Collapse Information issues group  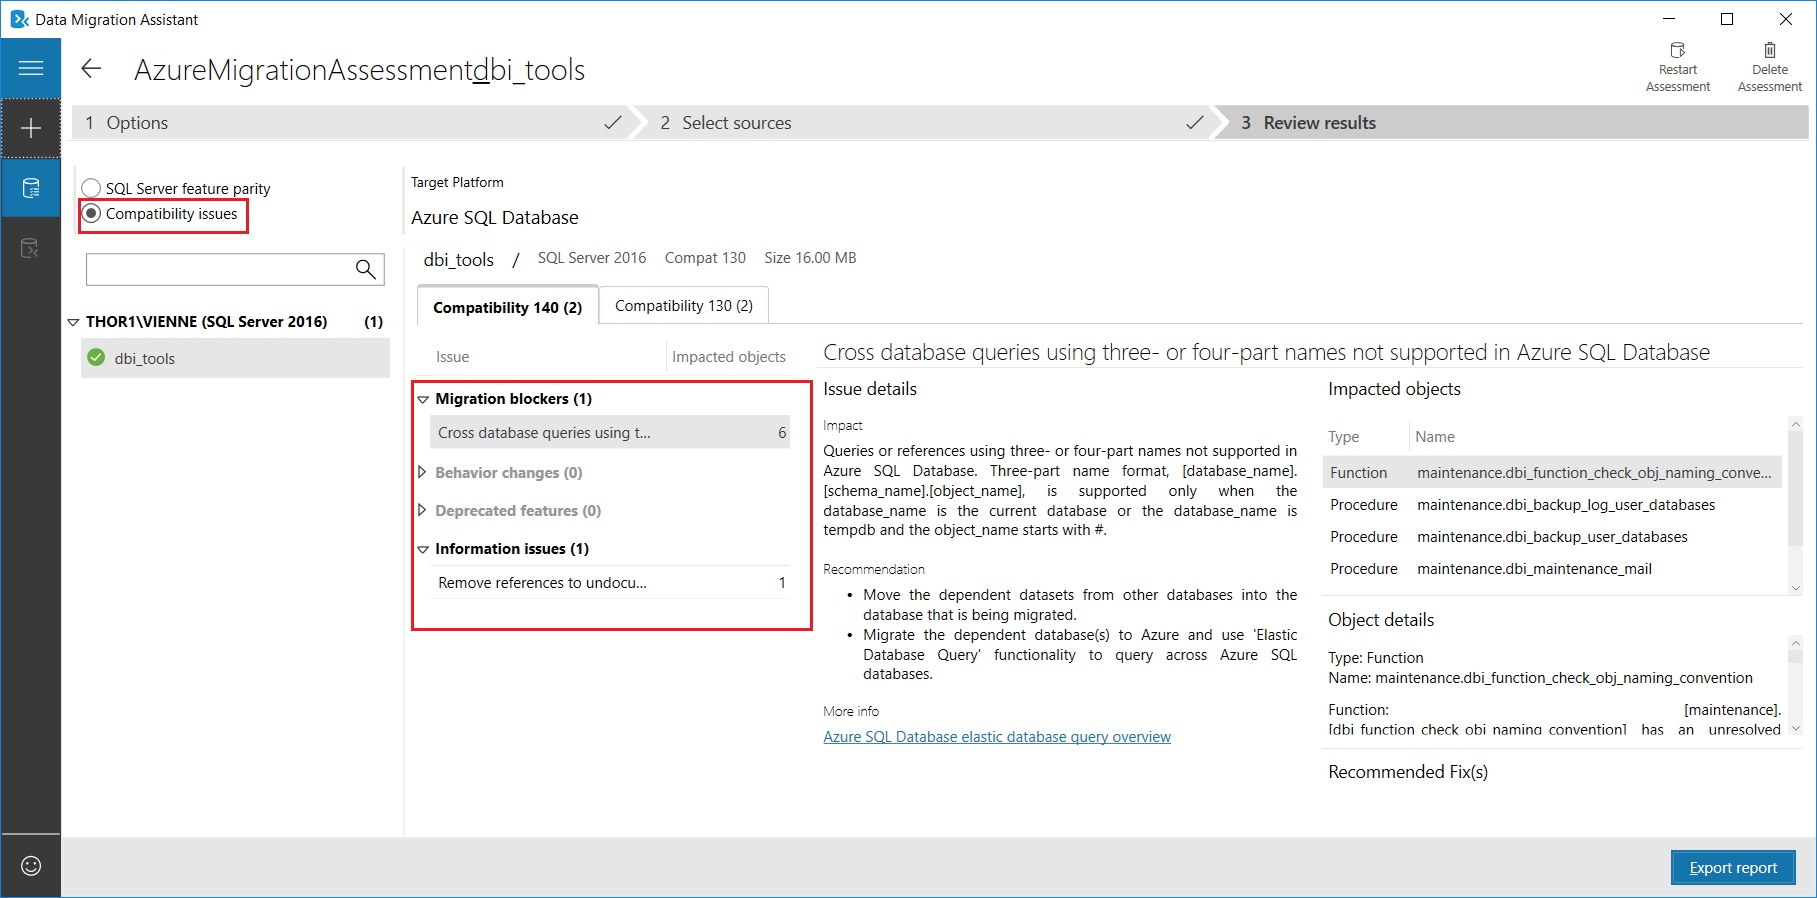423,549
